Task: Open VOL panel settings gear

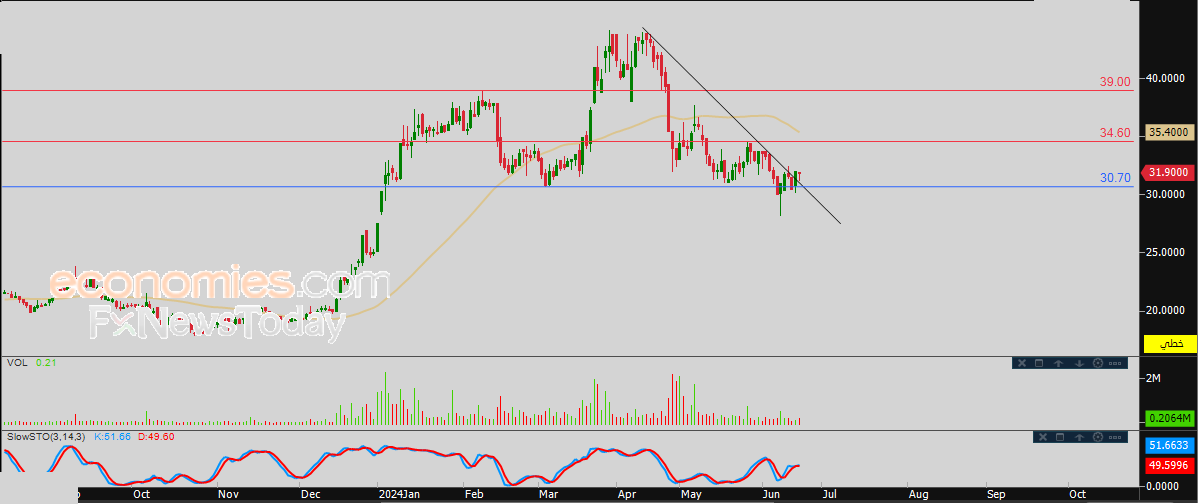Action: 1098,363
